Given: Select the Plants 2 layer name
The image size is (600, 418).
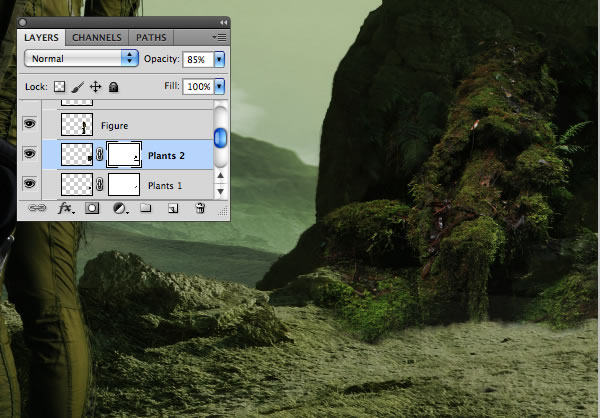Looking at the screenshot, I should [166, 155].
